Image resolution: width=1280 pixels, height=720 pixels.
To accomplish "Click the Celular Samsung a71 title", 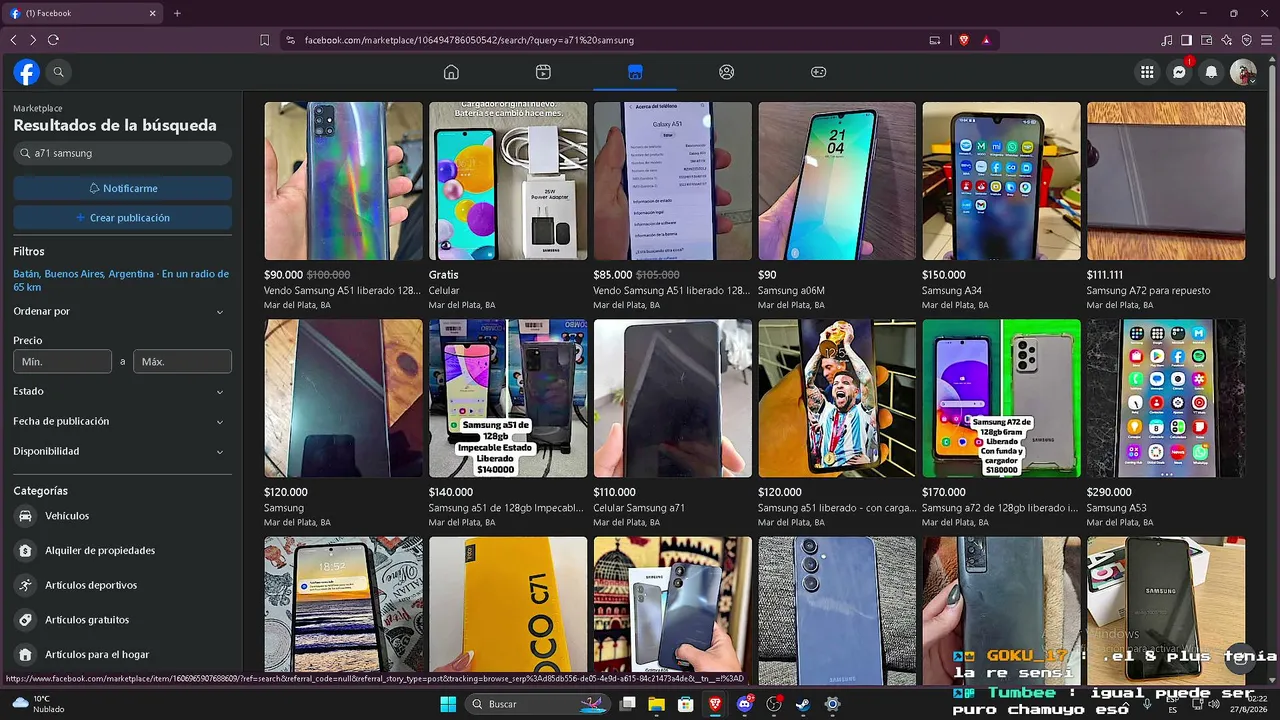I will [x=639, y=508].
